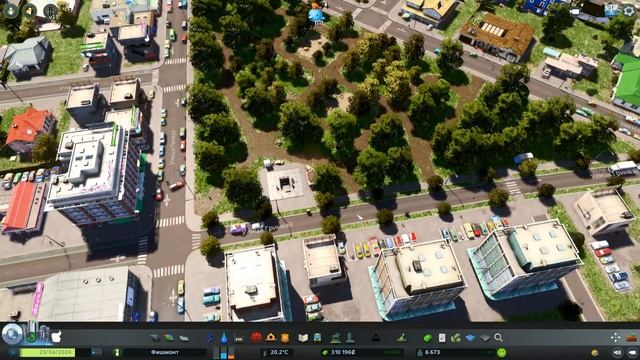The height and width of the screenshot is (360, 640).
Task: Open the Roads build menu
Action: (154, 338)
